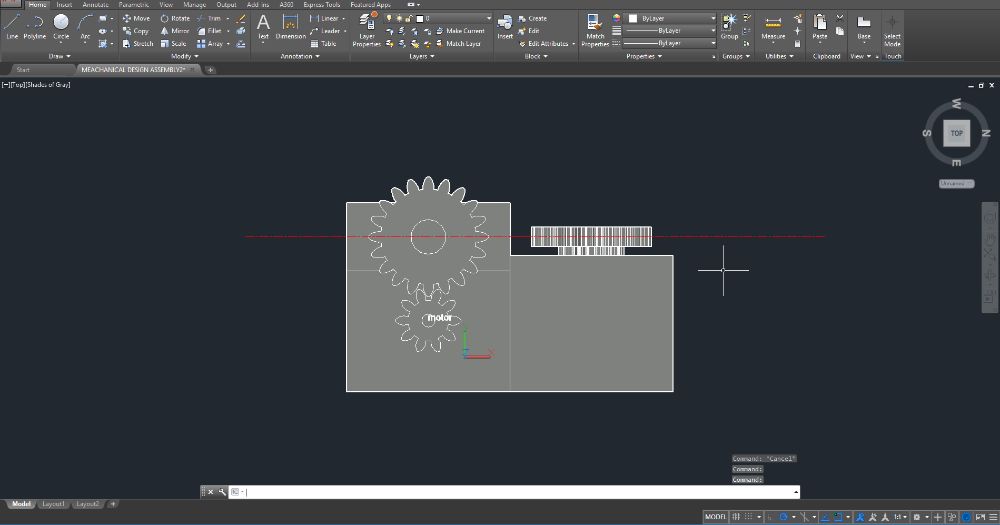Open the Layer Properties manager
1000x525 pixels.
(x=367, y=29)
